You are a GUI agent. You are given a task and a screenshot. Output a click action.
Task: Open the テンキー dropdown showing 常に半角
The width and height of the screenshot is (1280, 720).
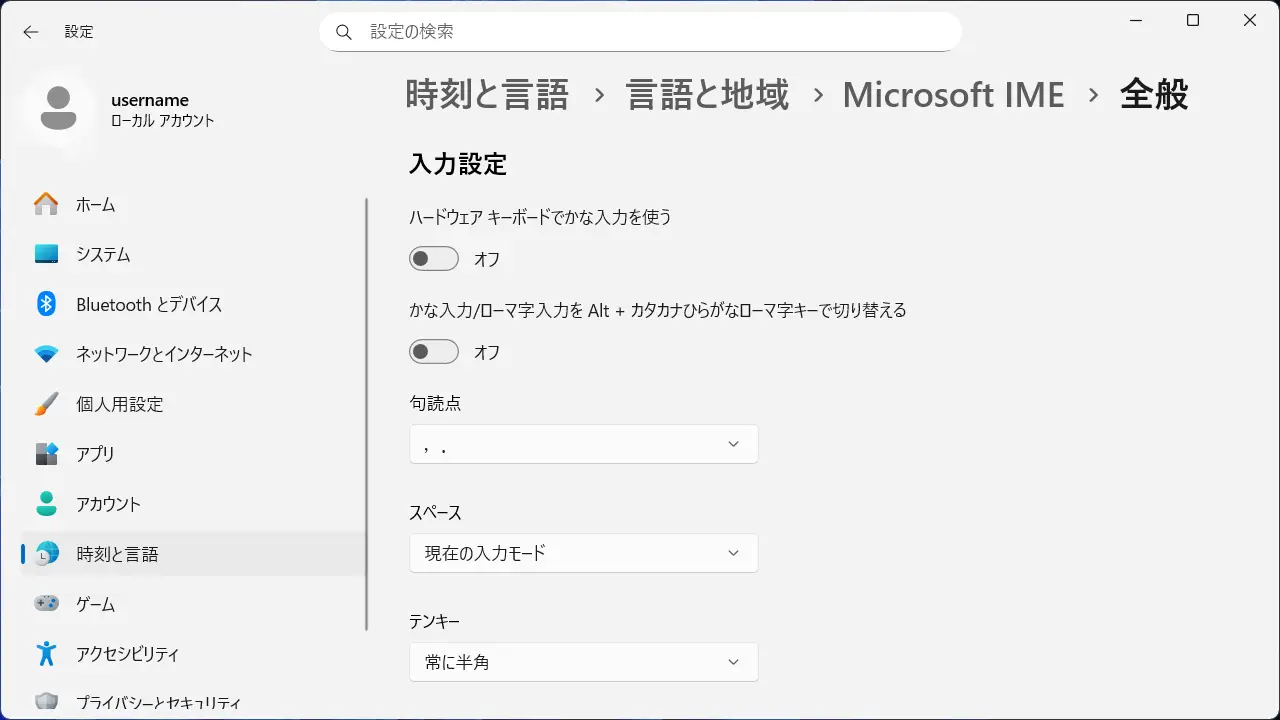(x=583, y=662)
